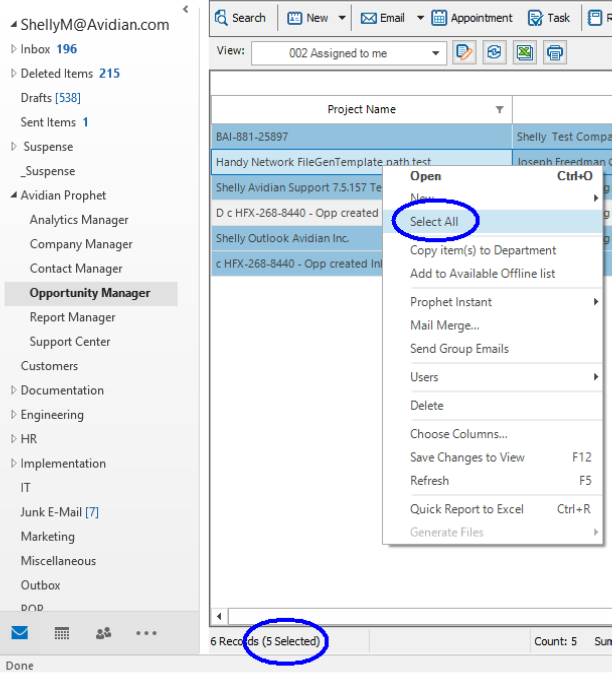Choose Add to Available Offline list
Screen dimensions: 613x673
(x=492, y=274)
